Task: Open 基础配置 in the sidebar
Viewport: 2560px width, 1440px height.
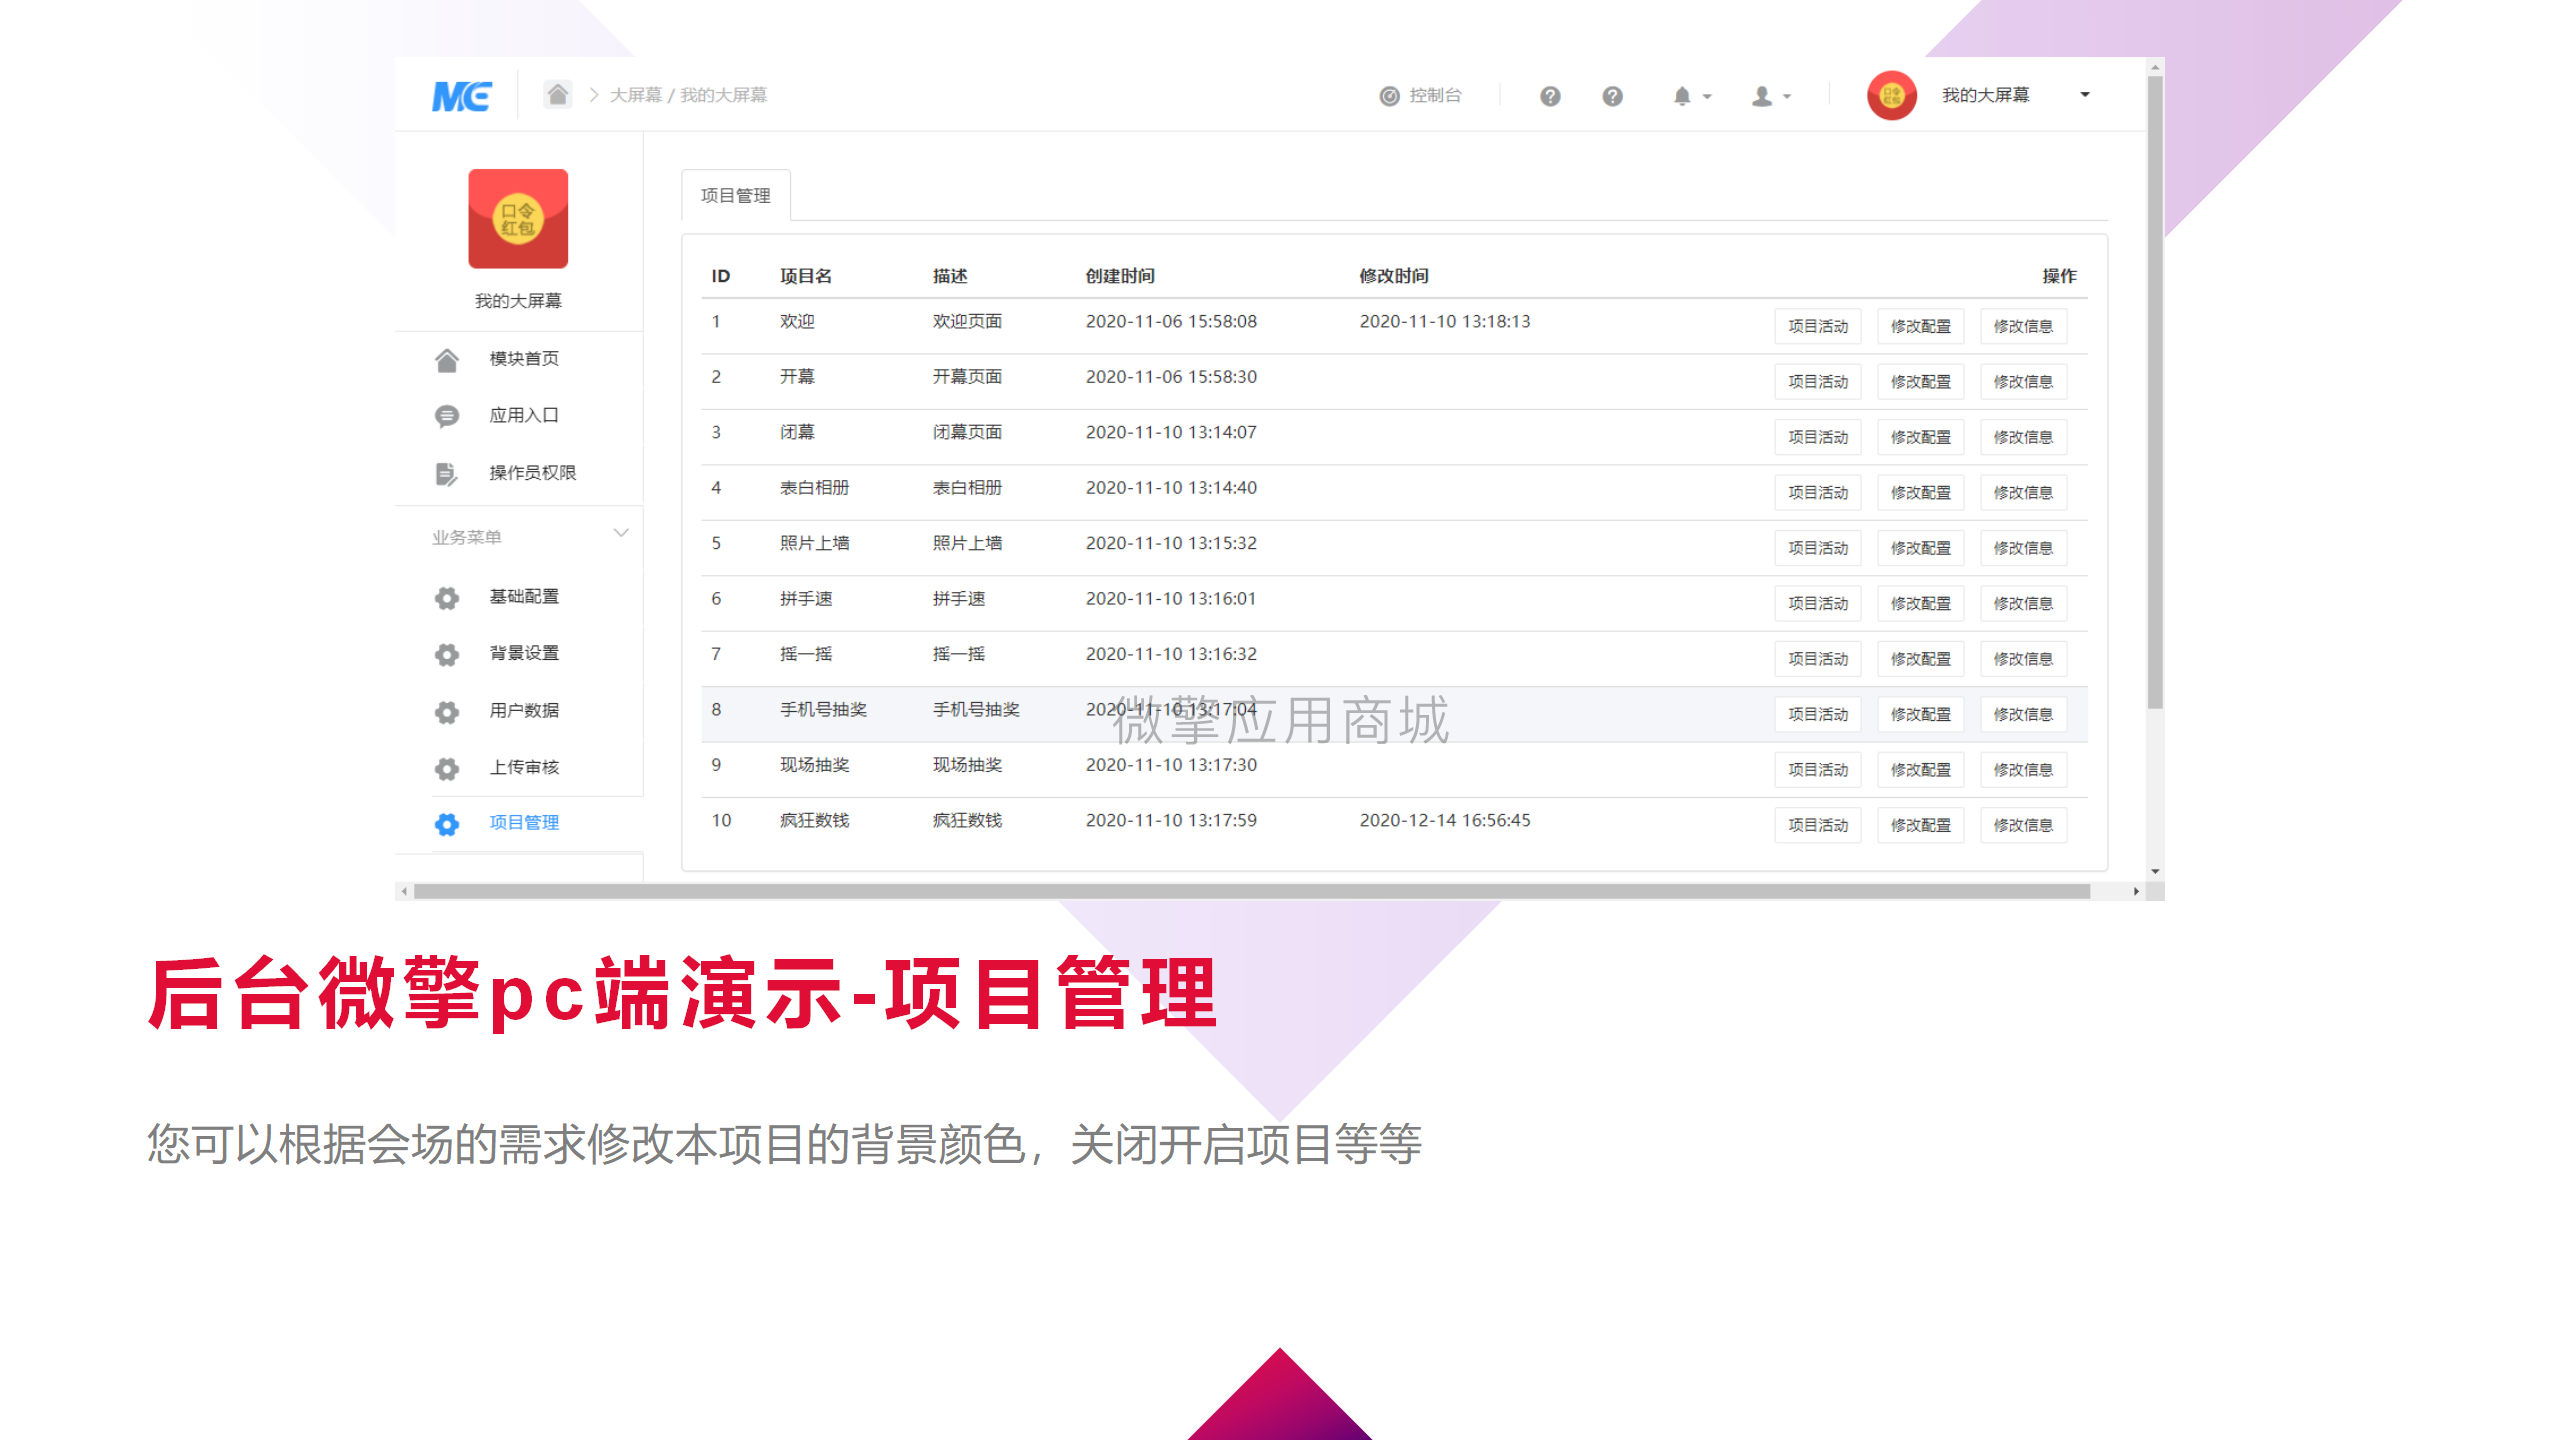Action: (524, 596)
